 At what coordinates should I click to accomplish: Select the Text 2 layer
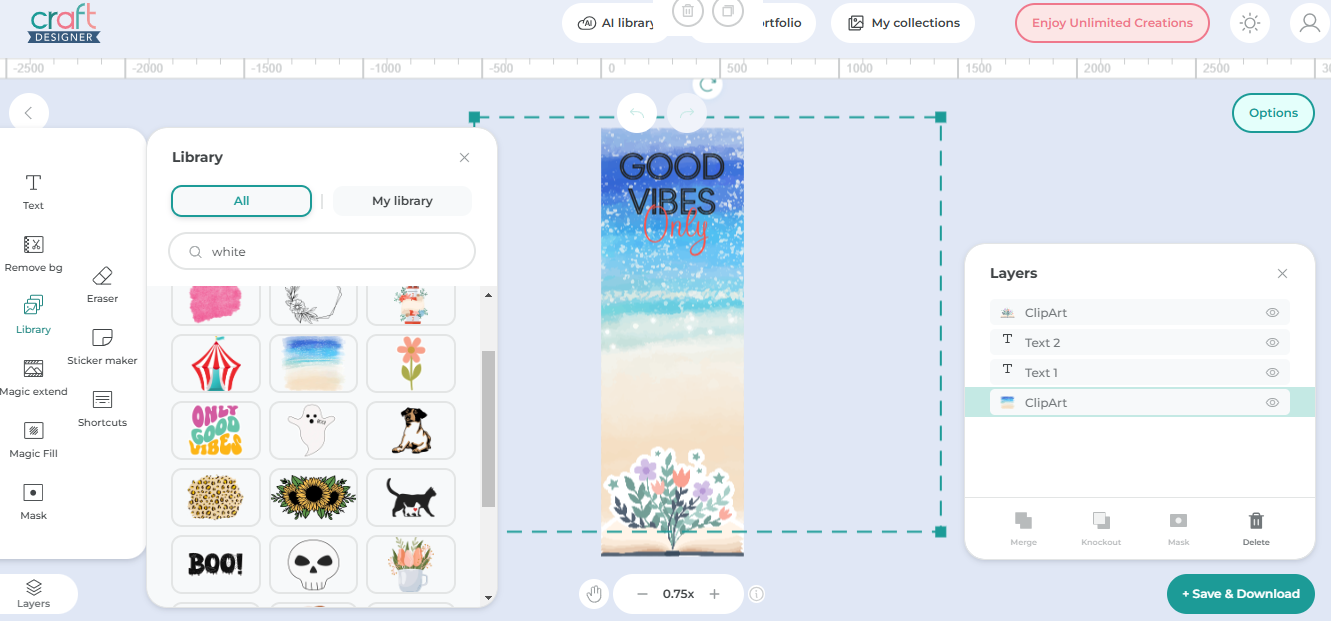pyautogui.click(x=1140, y=343)
